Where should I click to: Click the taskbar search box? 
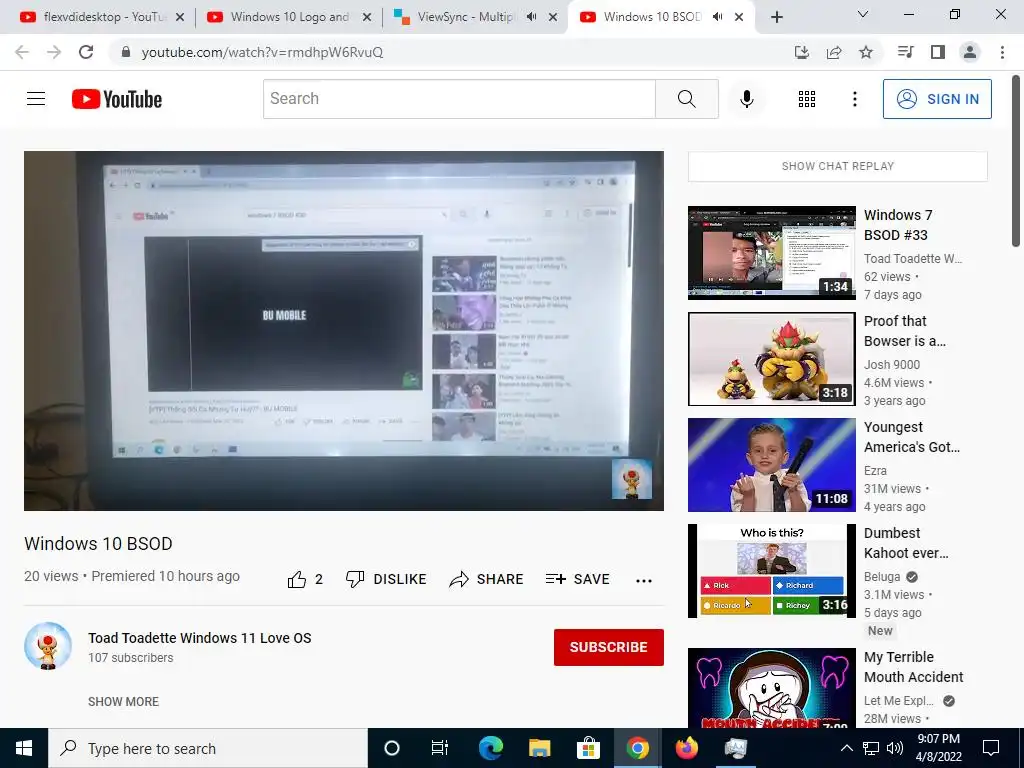click(208, 748)
